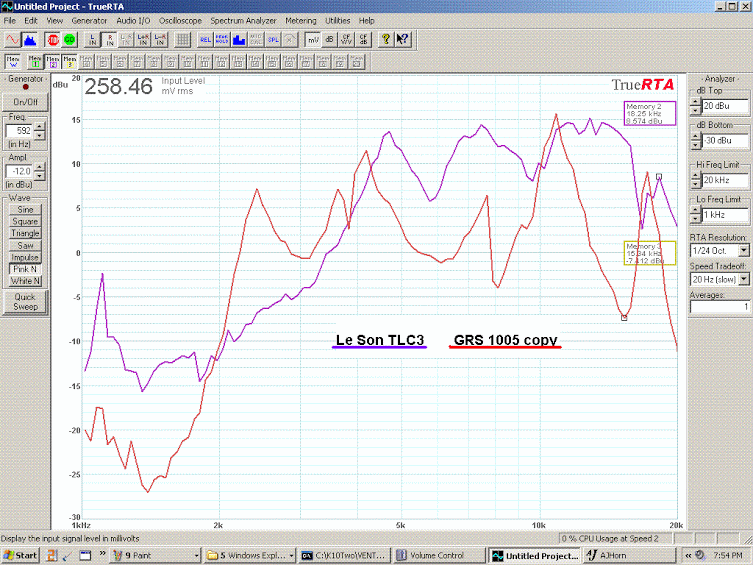The height and width of the screenshot is (565, 753).
Task: Switch to AJHorn in the taskbar
Action: [629, 555]
